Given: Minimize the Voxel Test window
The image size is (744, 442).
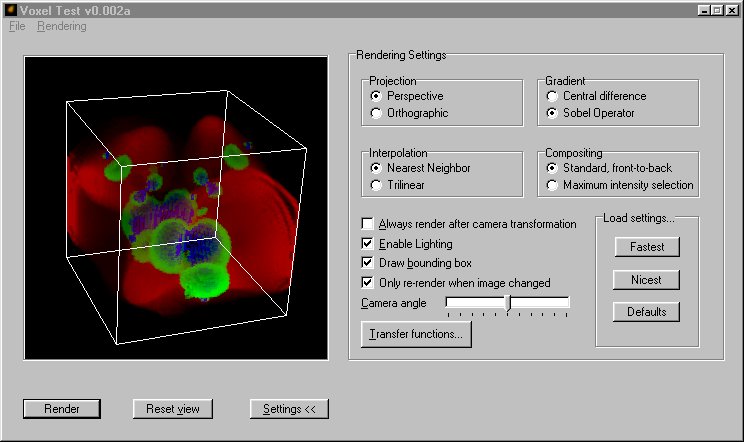Looking at the screenshot, I should coord(704,10).
